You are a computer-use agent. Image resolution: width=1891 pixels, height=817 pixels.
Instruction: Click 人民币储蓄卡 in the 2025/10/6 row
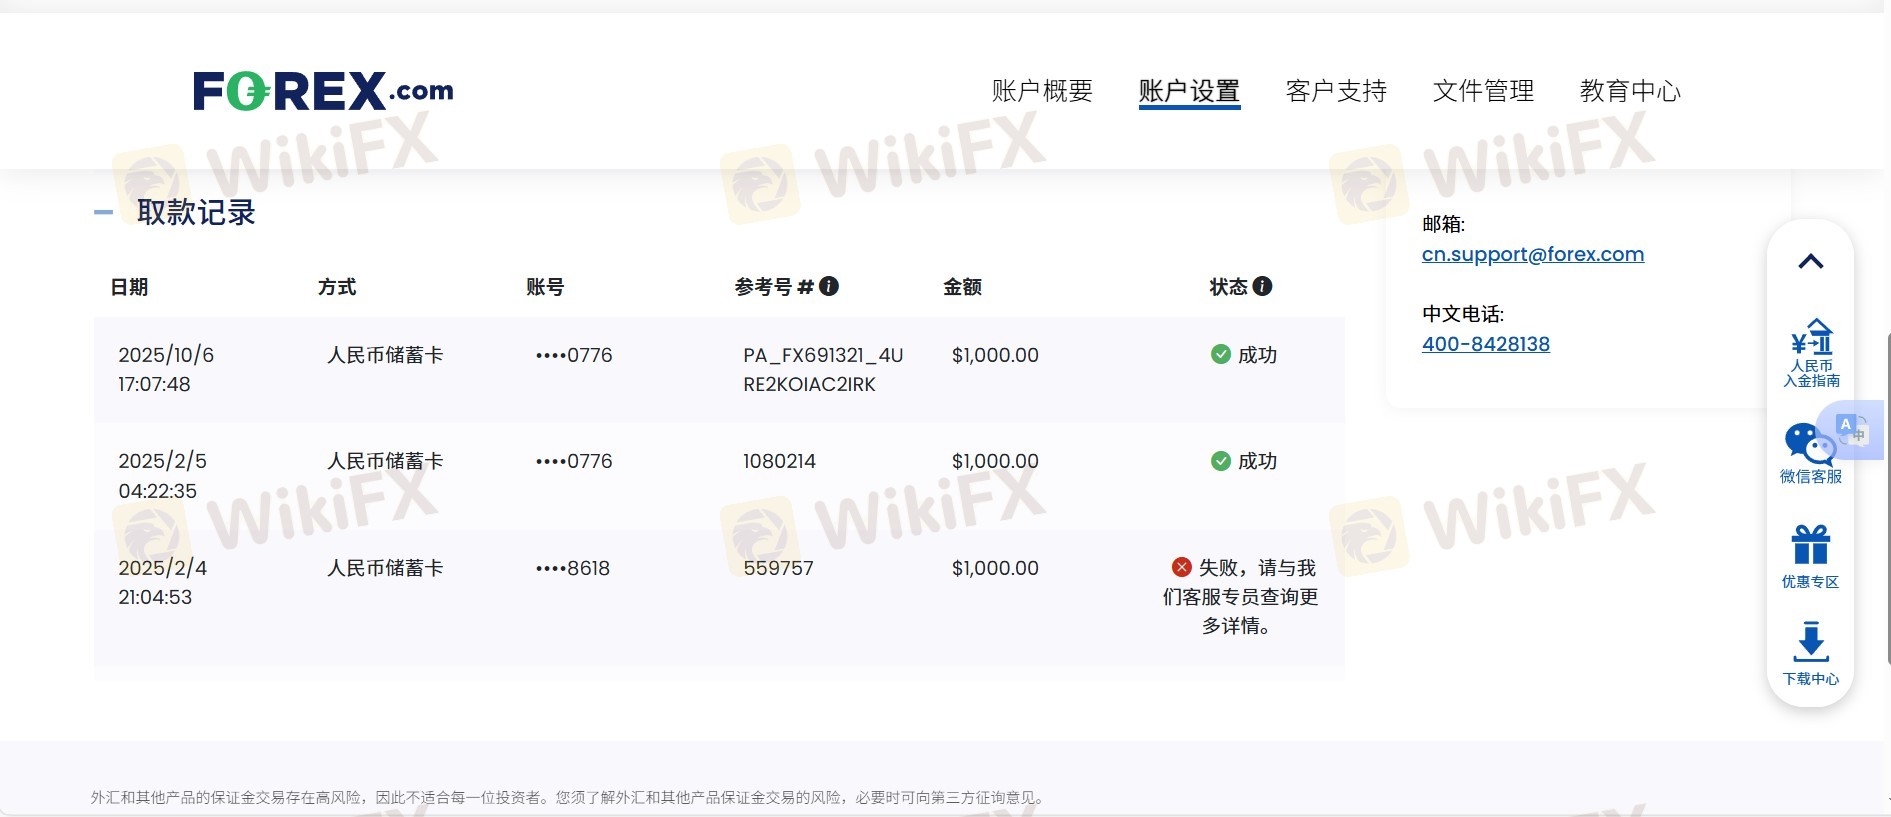(385, 355)
